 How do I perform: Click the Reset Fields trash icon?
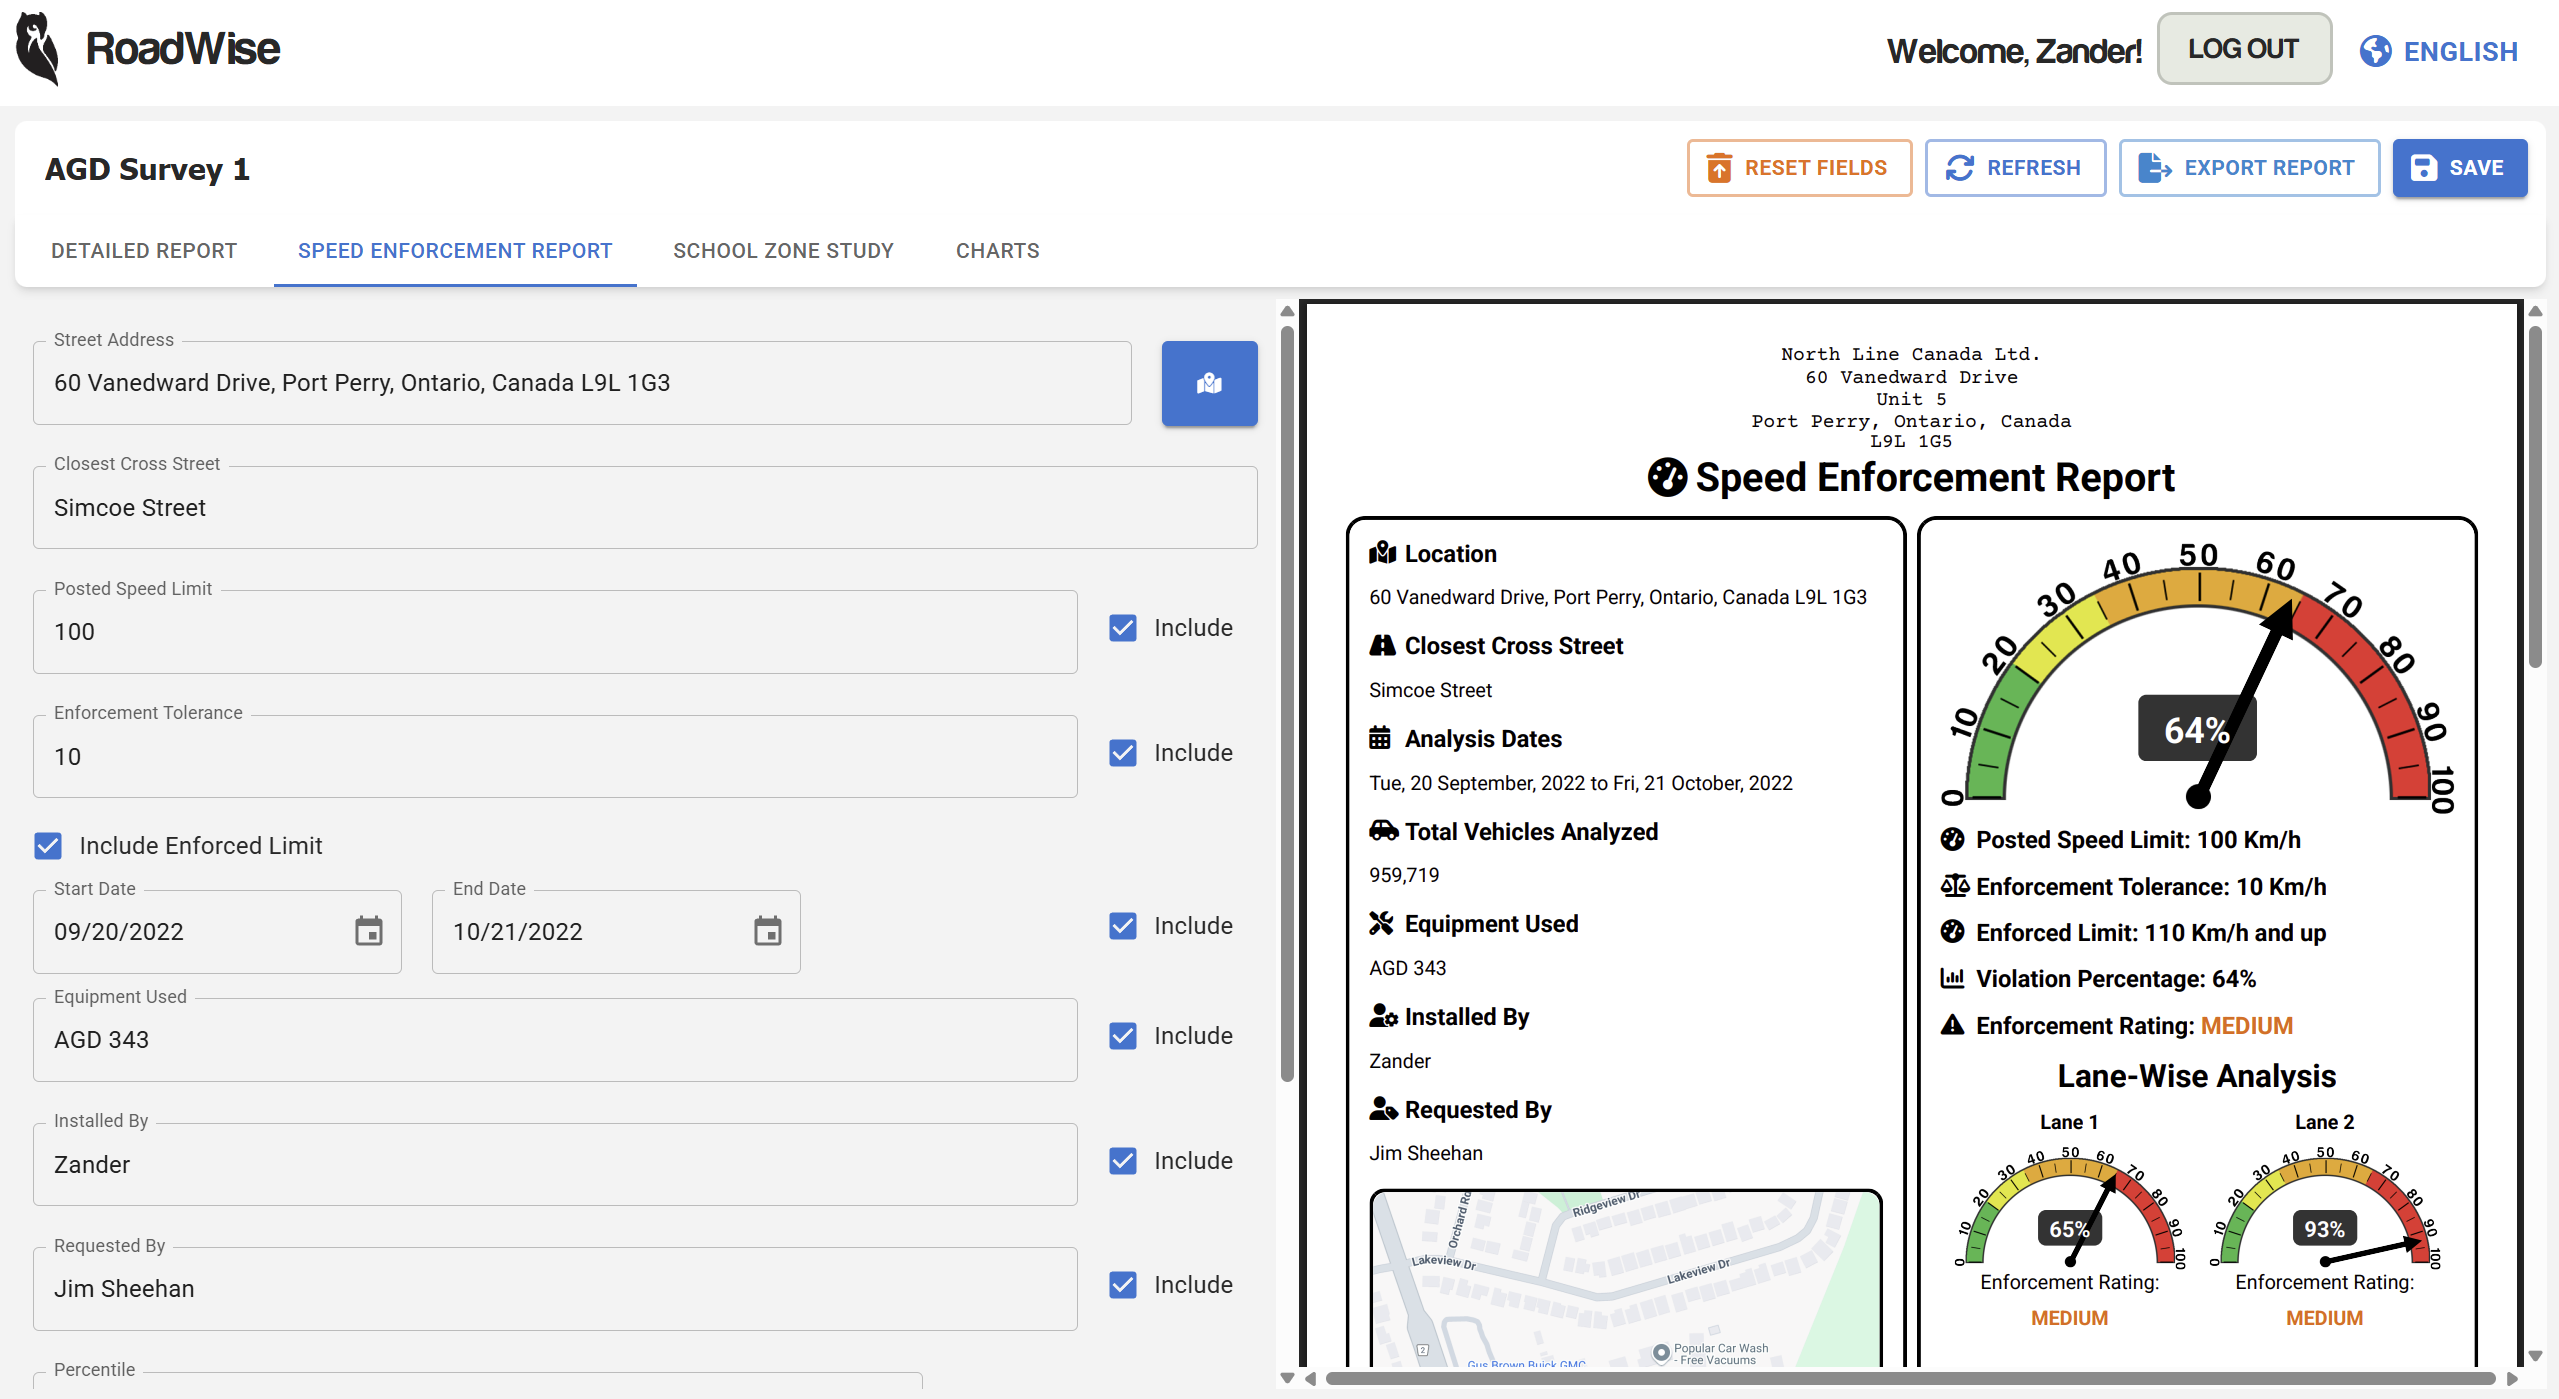tap(1718, 168)
